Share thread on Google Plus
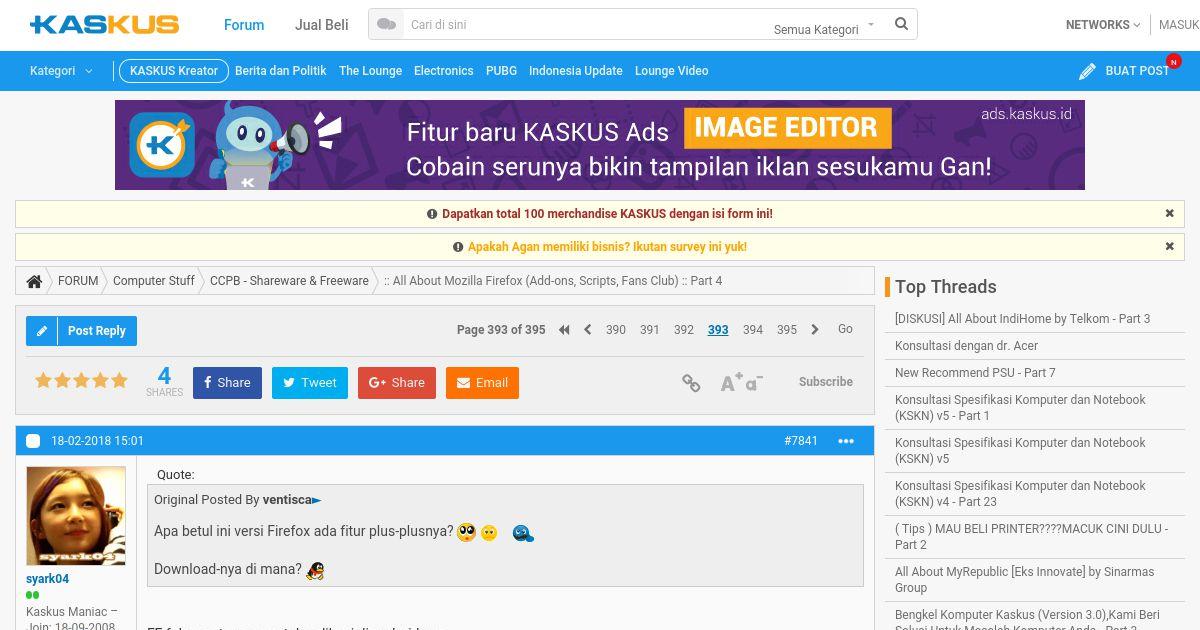 click(x=397, y=383)
